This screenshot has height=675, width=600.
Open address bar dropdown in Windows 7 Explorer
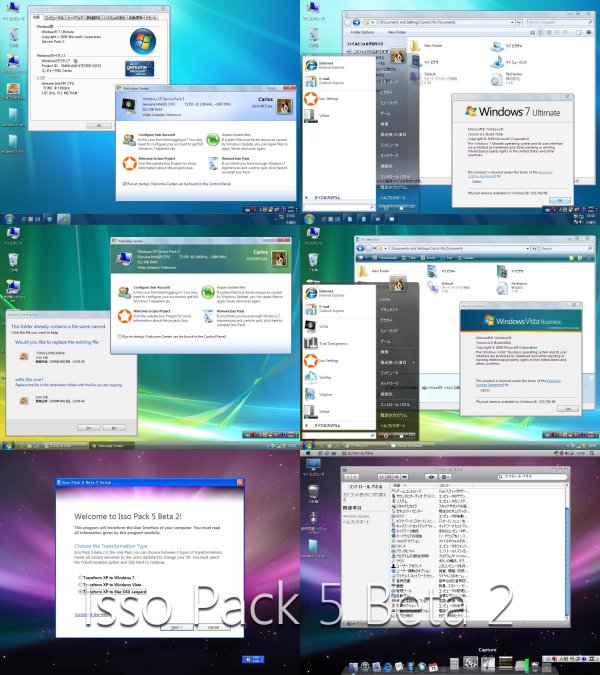512,22
